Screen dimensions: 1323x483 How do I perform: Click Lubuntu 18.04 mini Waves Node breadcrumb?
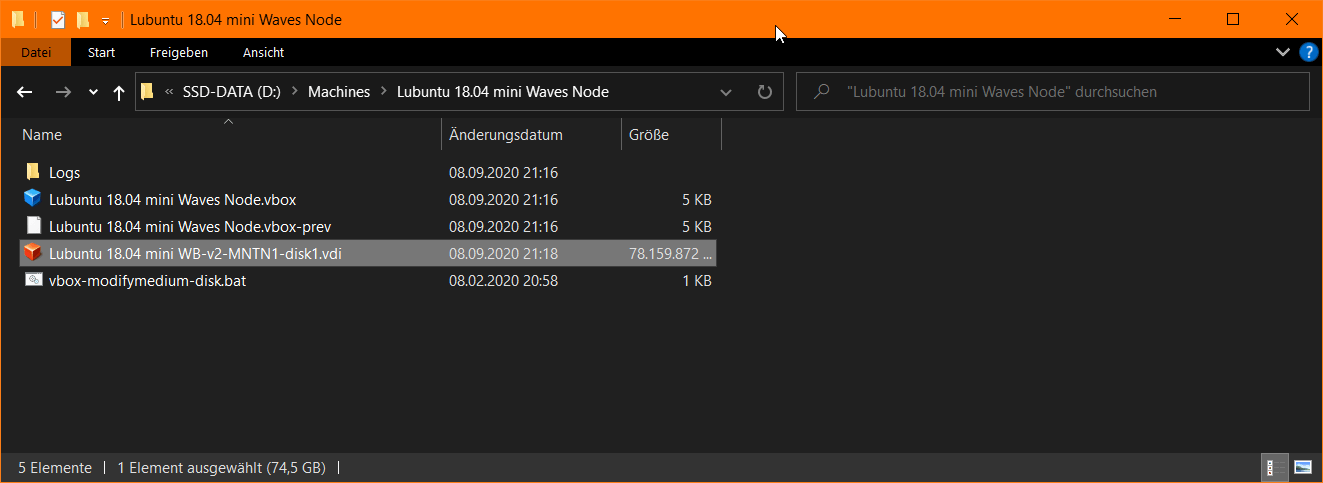[503, 92]
